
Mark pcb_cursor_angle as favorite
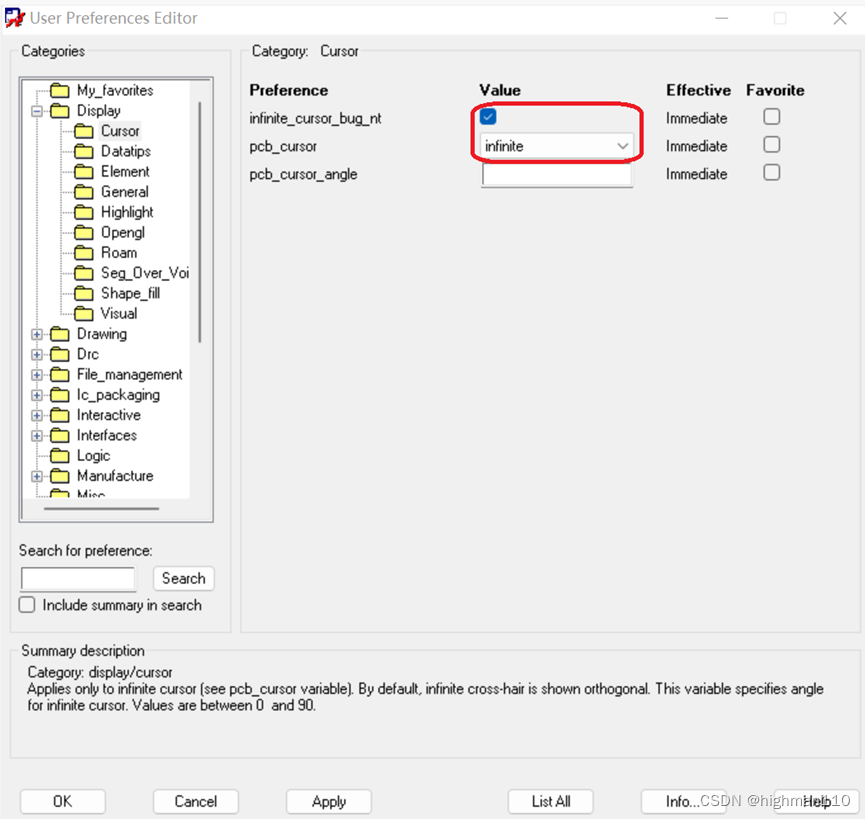pos(771,173)
